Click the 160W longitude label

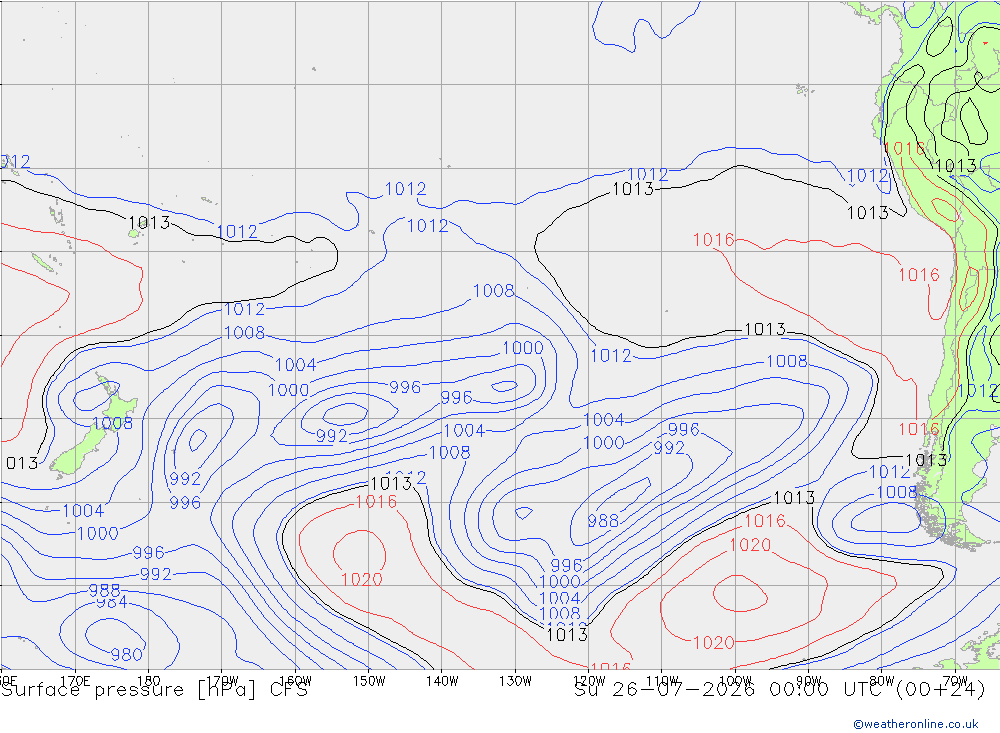click(x=295, y=681)
